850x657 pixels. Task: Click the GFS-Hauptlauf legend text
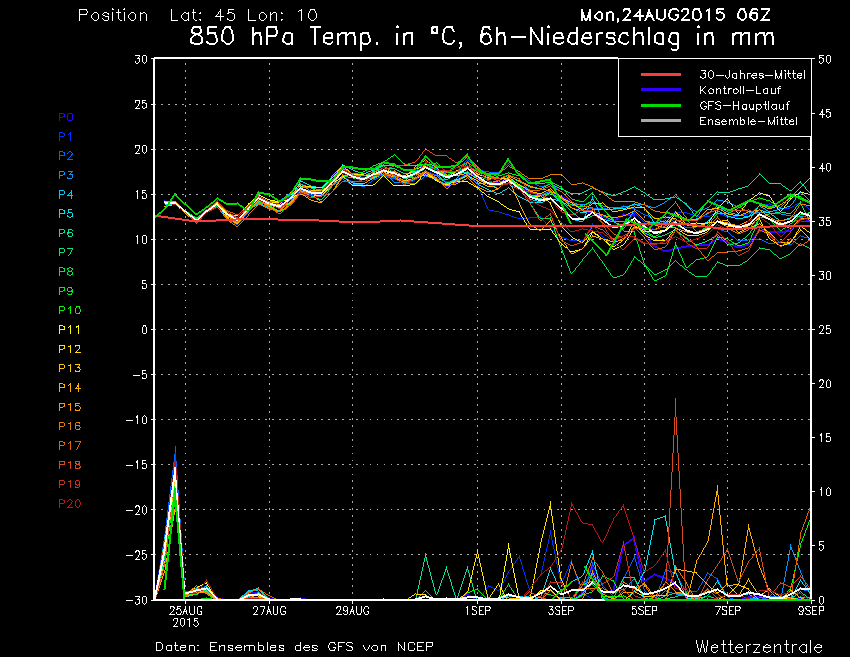coord(744,106)
